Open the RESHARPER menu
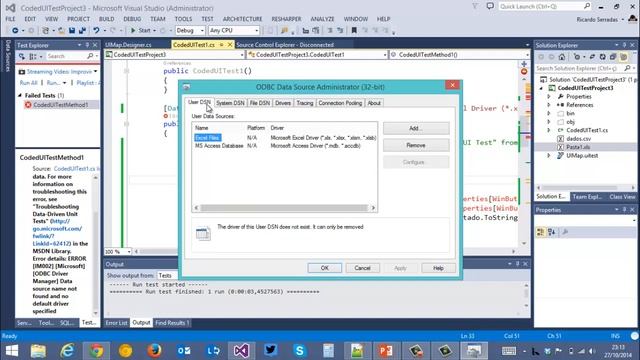This screenshot has height=360, width=640. (286, 19)
